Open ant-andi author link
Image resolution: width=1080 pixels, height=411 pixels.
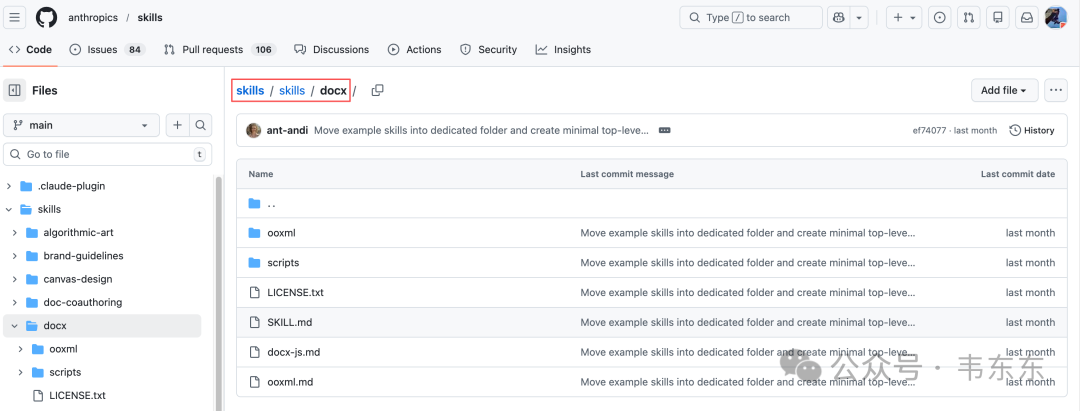[288, 130]
